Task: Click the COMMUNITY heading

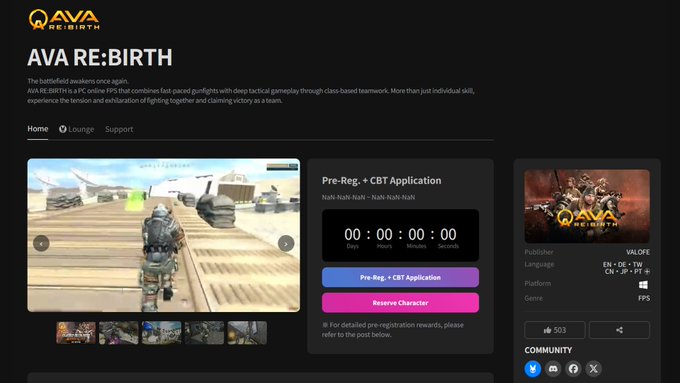Action: point(548,350)
